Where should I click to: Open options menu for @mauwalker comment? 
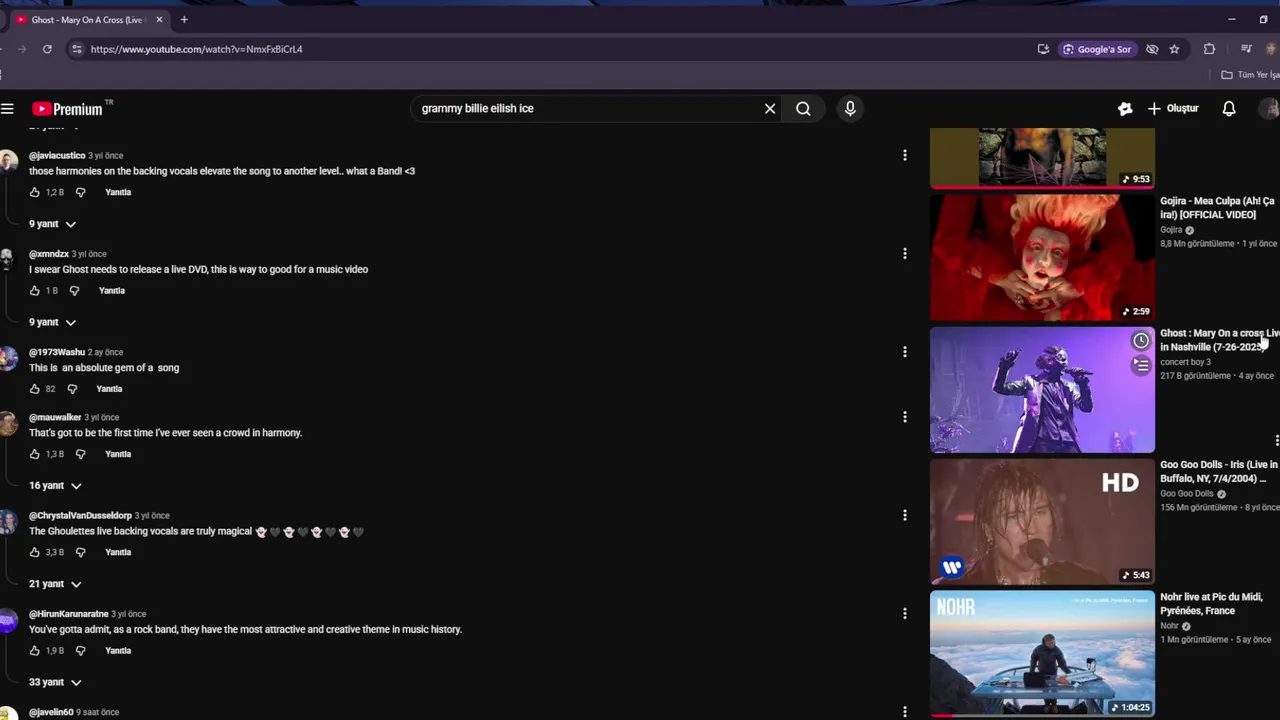(905, 417)
